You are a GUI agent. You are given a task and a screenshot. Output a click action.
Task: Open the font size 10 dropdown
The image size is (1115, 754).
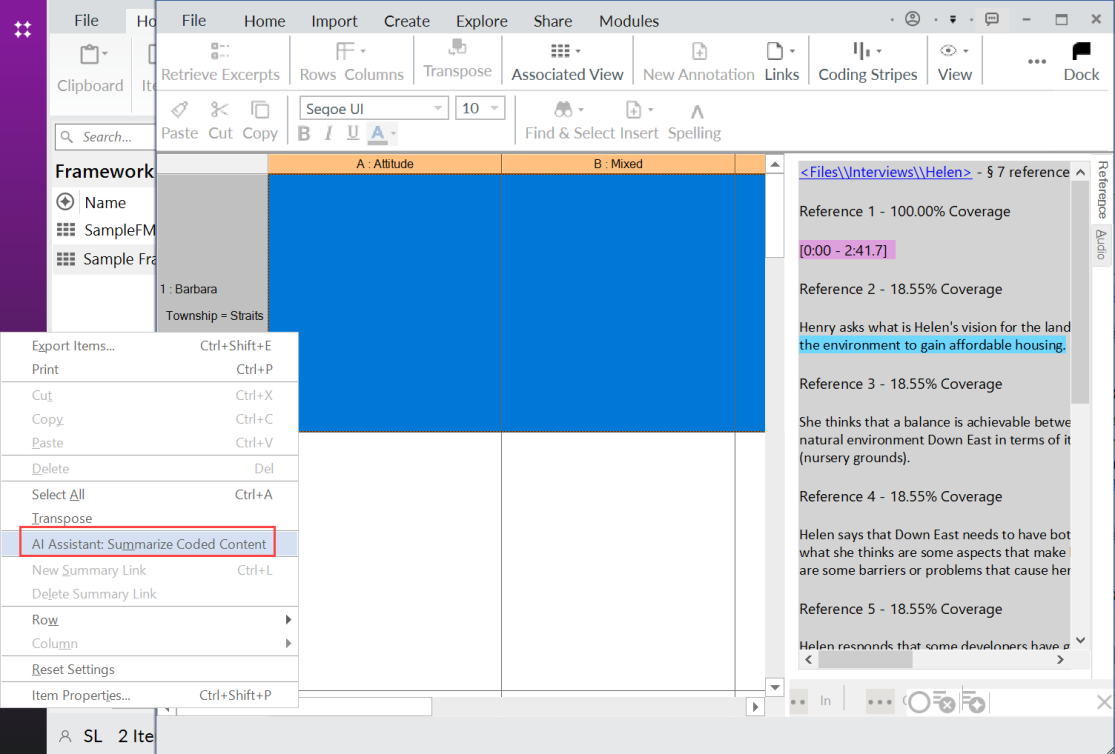[495, 108]
